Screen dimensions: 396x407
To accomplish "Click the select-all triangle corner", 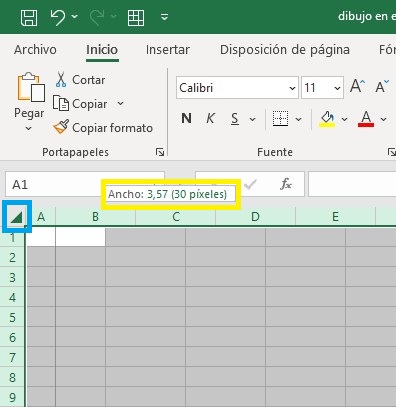I will pos(17,217).
